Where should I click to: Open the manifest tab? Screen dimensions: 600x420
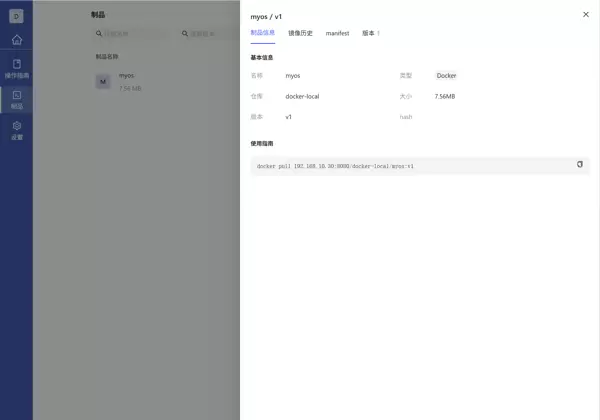point(337,33)
